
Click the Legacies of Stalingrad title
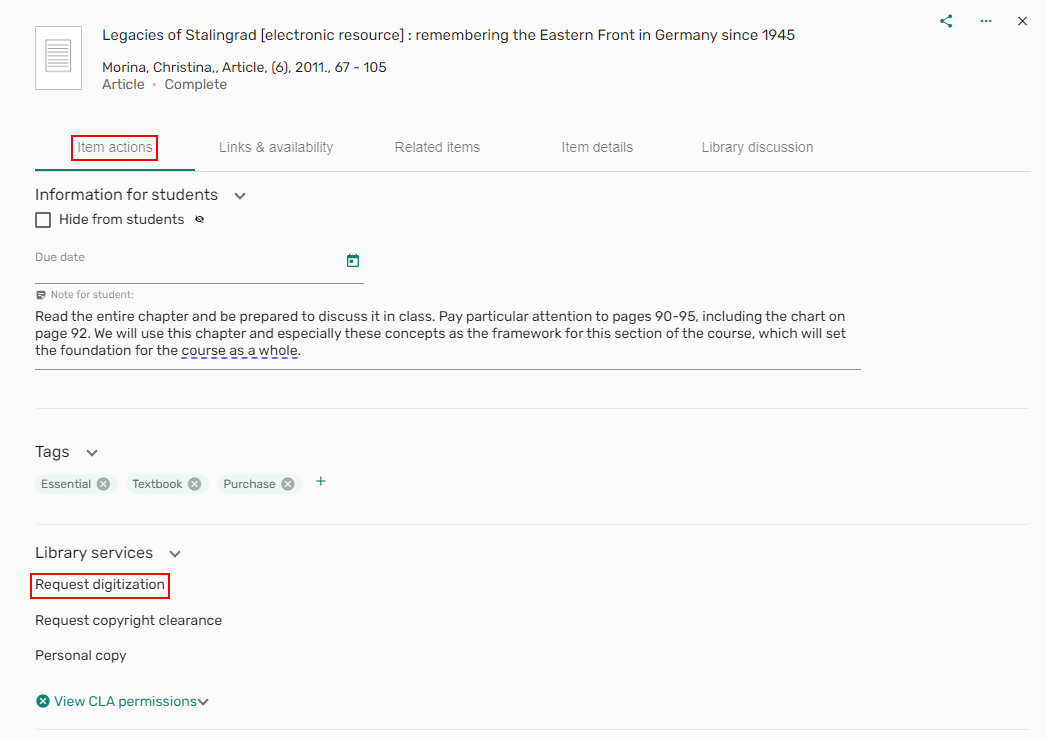tap(448, 35)
